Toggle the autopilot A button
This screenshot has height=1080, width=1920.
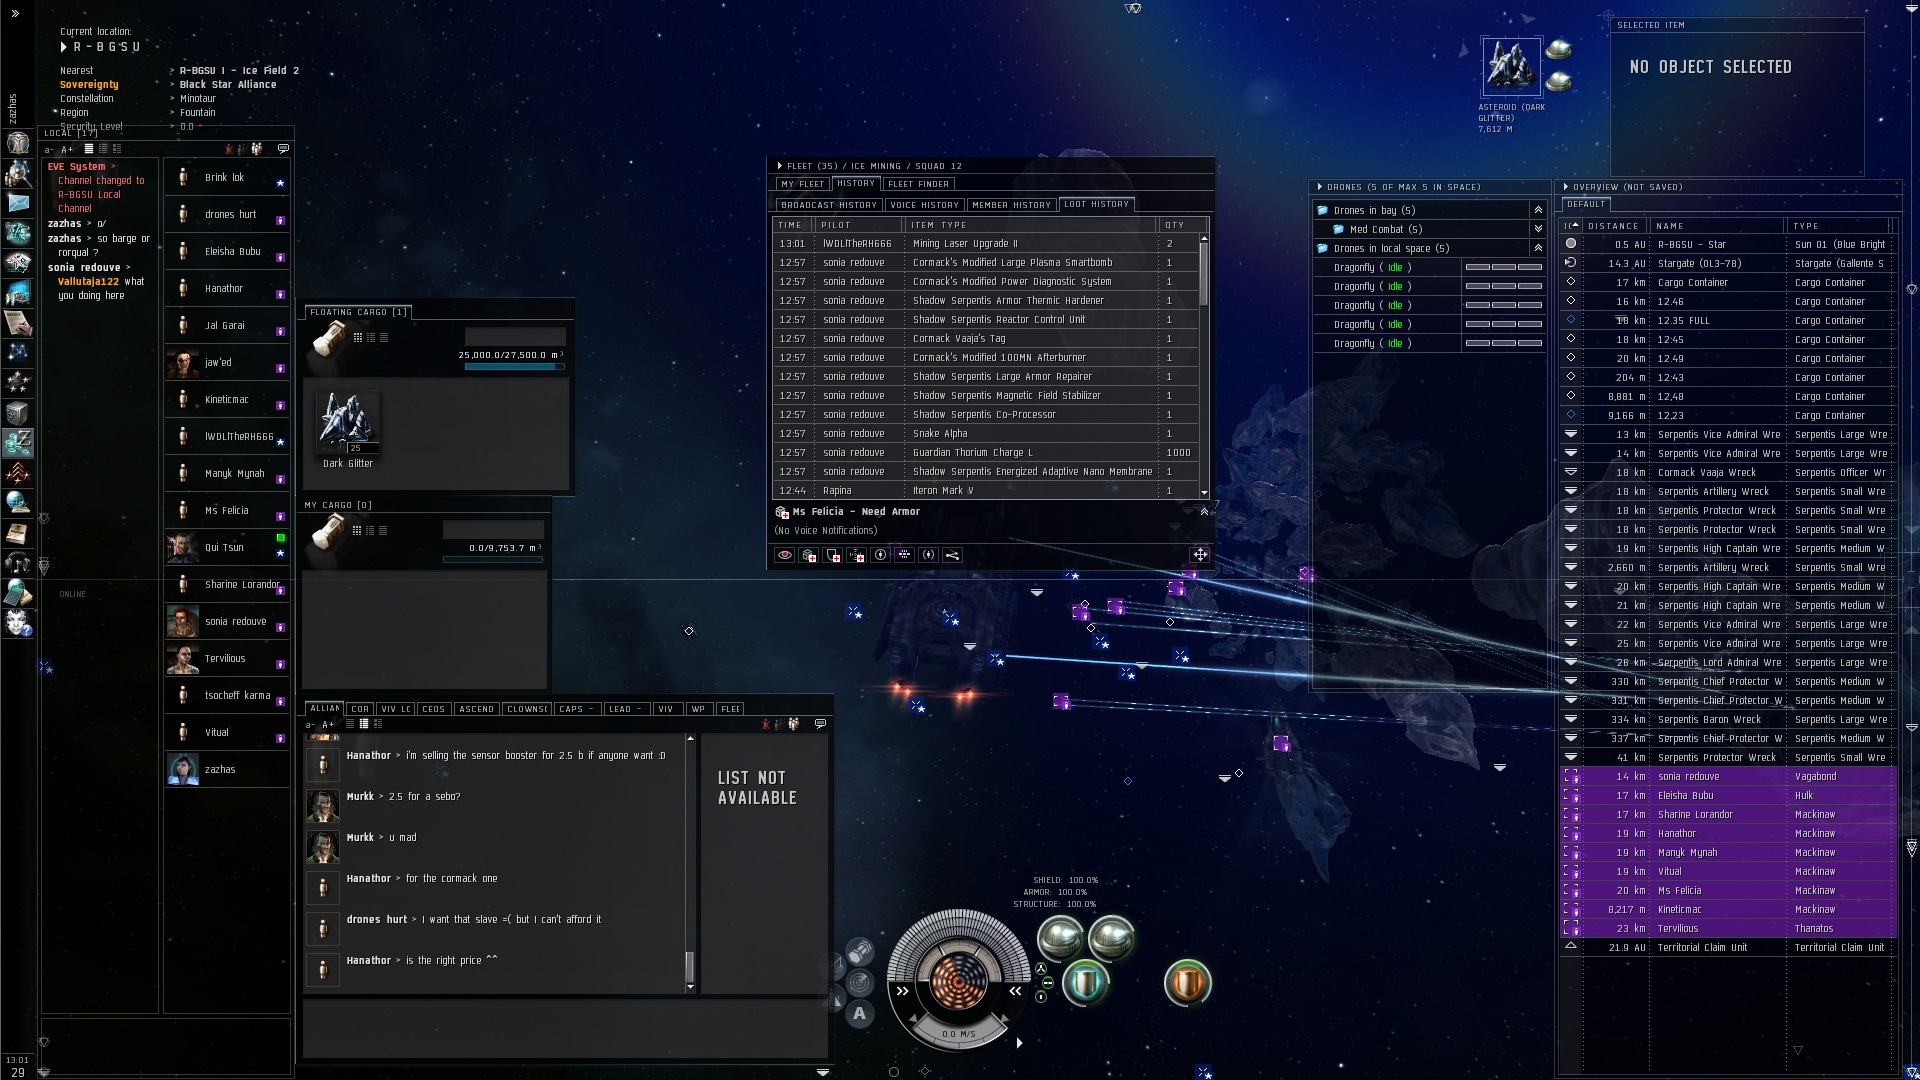[859, 1013]
